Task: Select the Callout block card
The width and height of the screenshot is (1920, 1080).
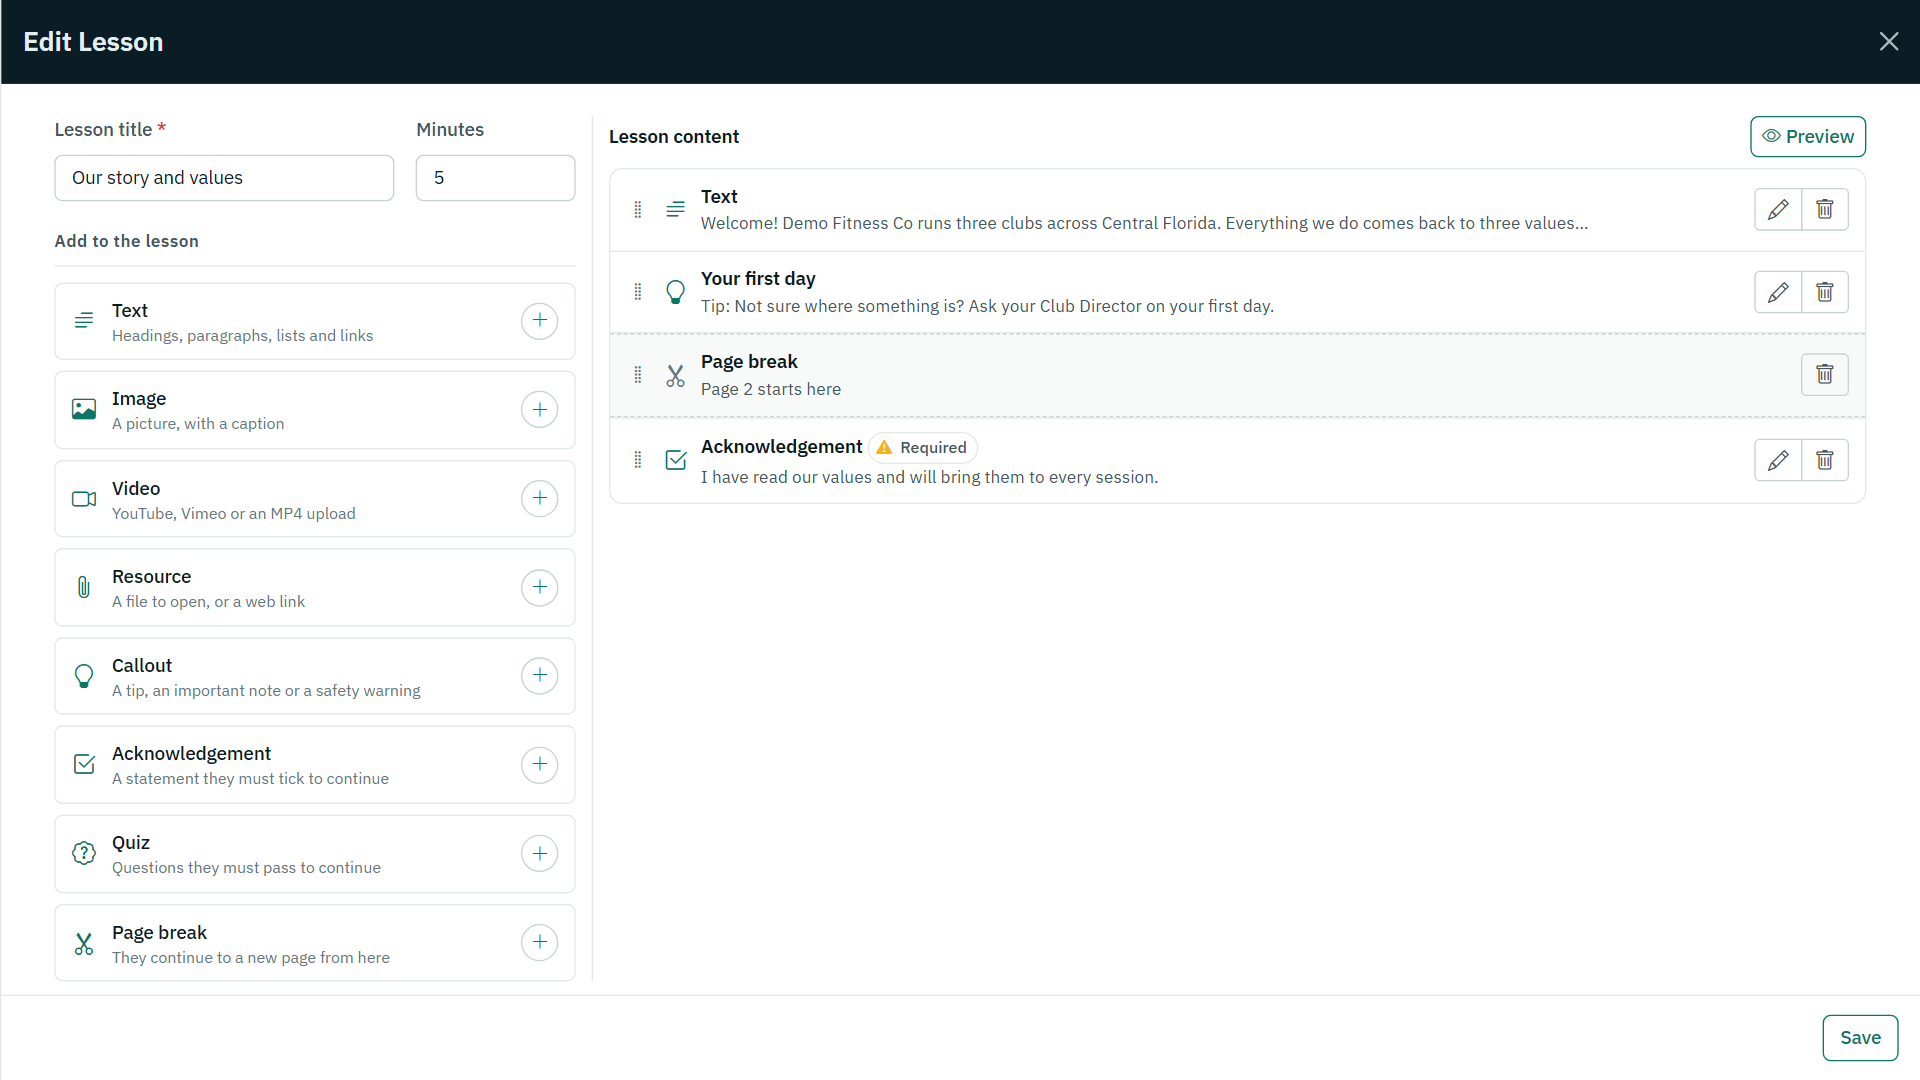Action: pyautogui.click(x=315, y=676)
